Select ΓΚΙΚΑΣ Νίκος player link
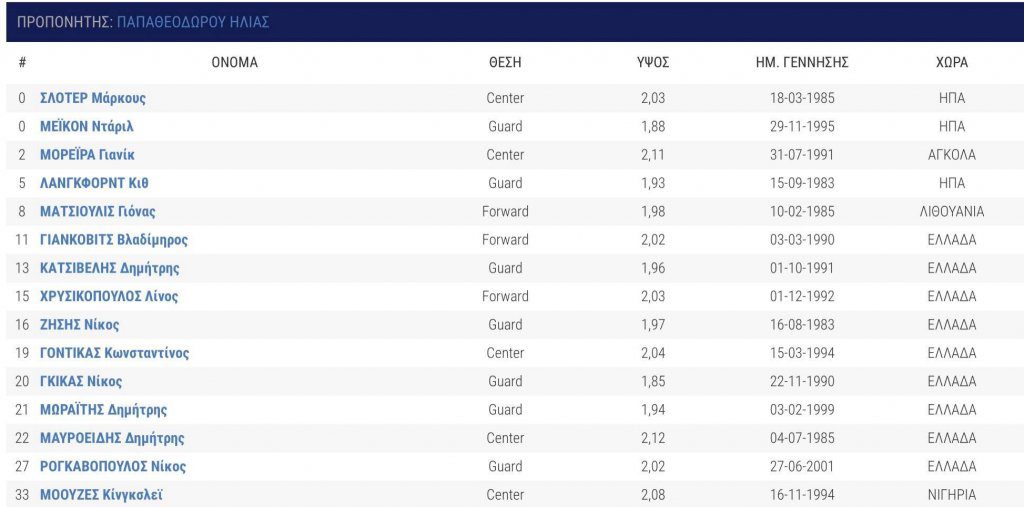The height and width of the screenshot is (507, 1024). (x=81, y=382)
